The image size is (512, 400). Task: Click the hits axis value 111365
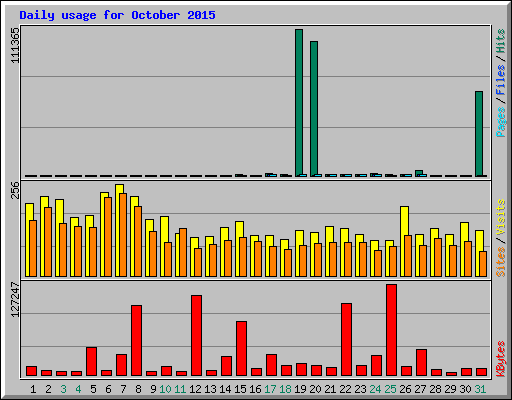(15, 45)
